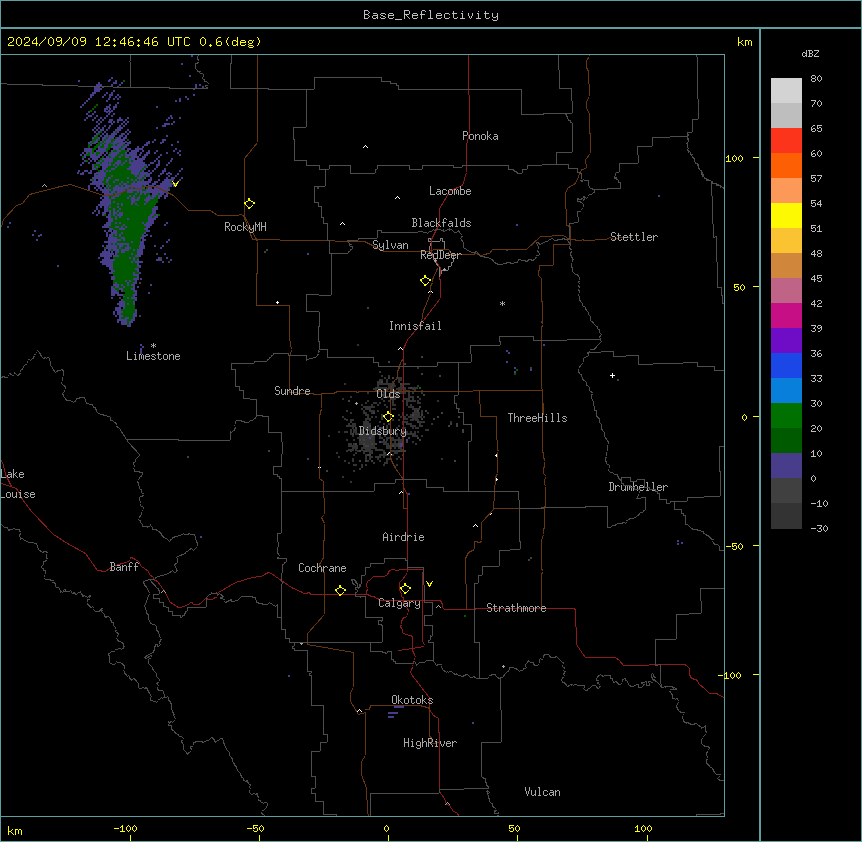
Task: Click the yellow diamond marker near RockyMH
Action: tap(250, 204)
